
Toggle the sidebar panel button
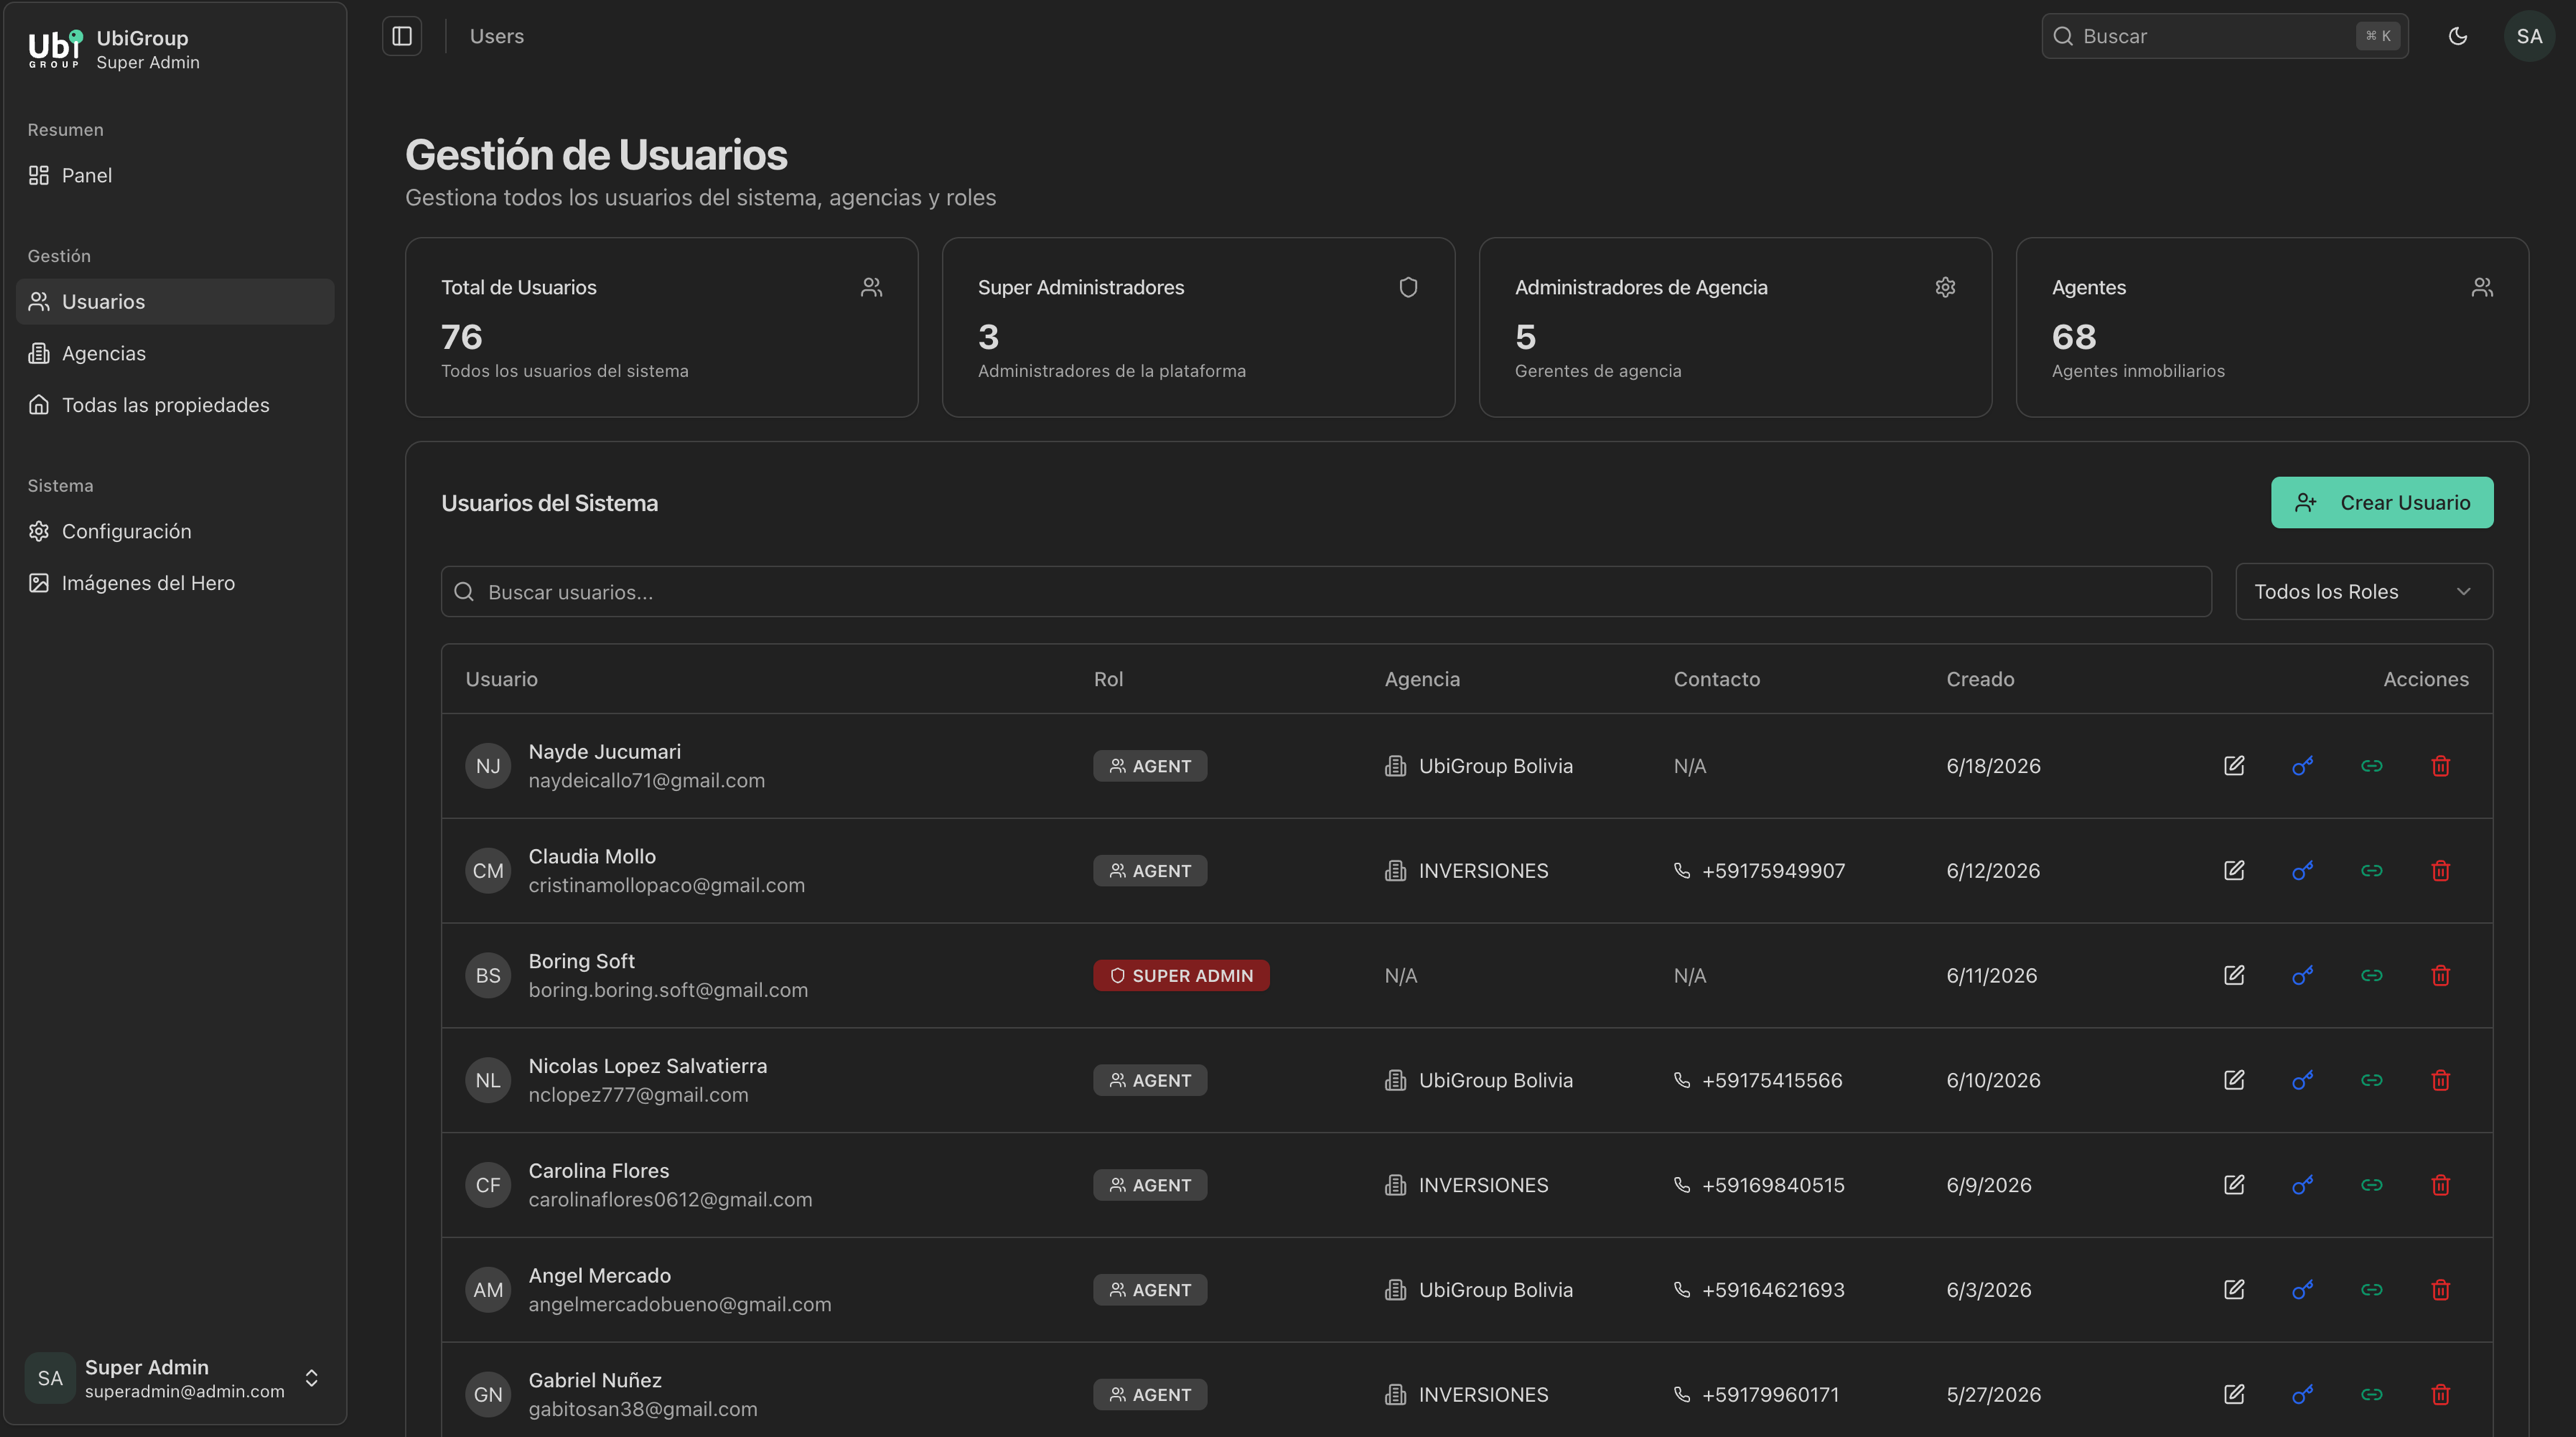(x=402, y=36)
